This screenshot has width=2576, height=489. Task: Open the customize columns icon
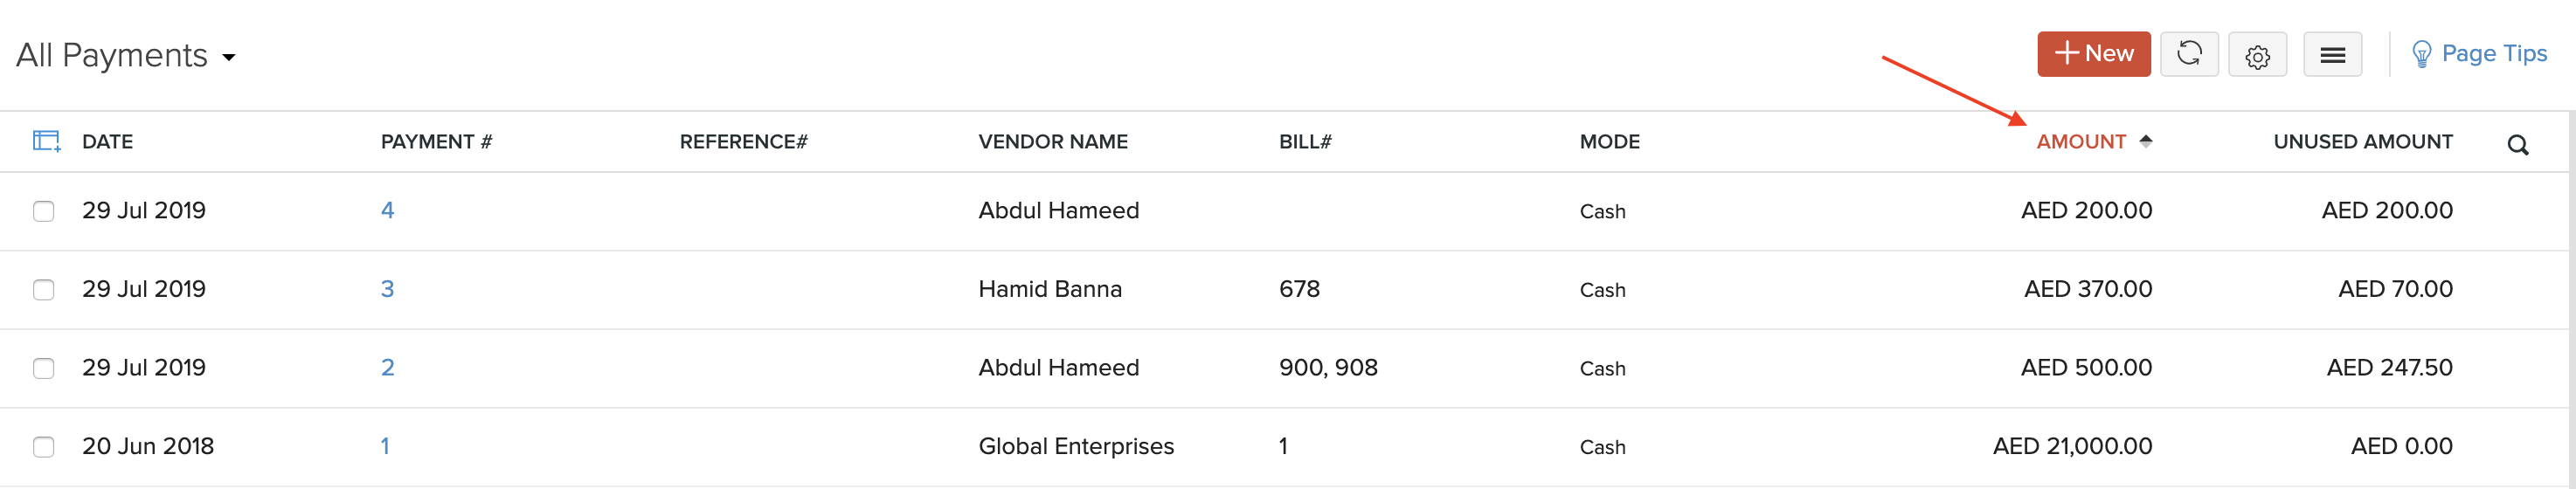46,141
